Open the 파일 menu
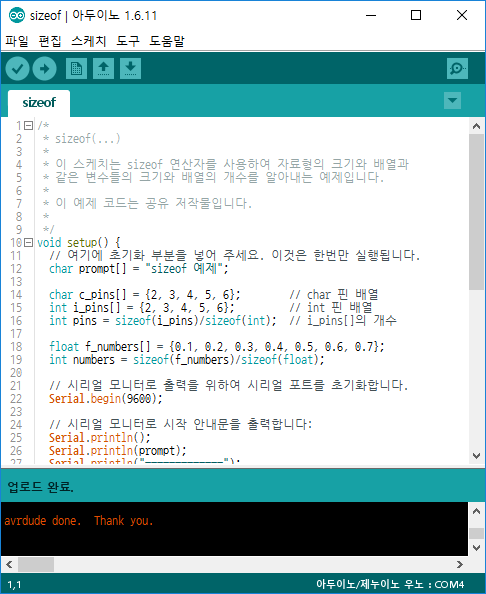Viewport: 486px width, 594px height. click(x=17, y=41)
